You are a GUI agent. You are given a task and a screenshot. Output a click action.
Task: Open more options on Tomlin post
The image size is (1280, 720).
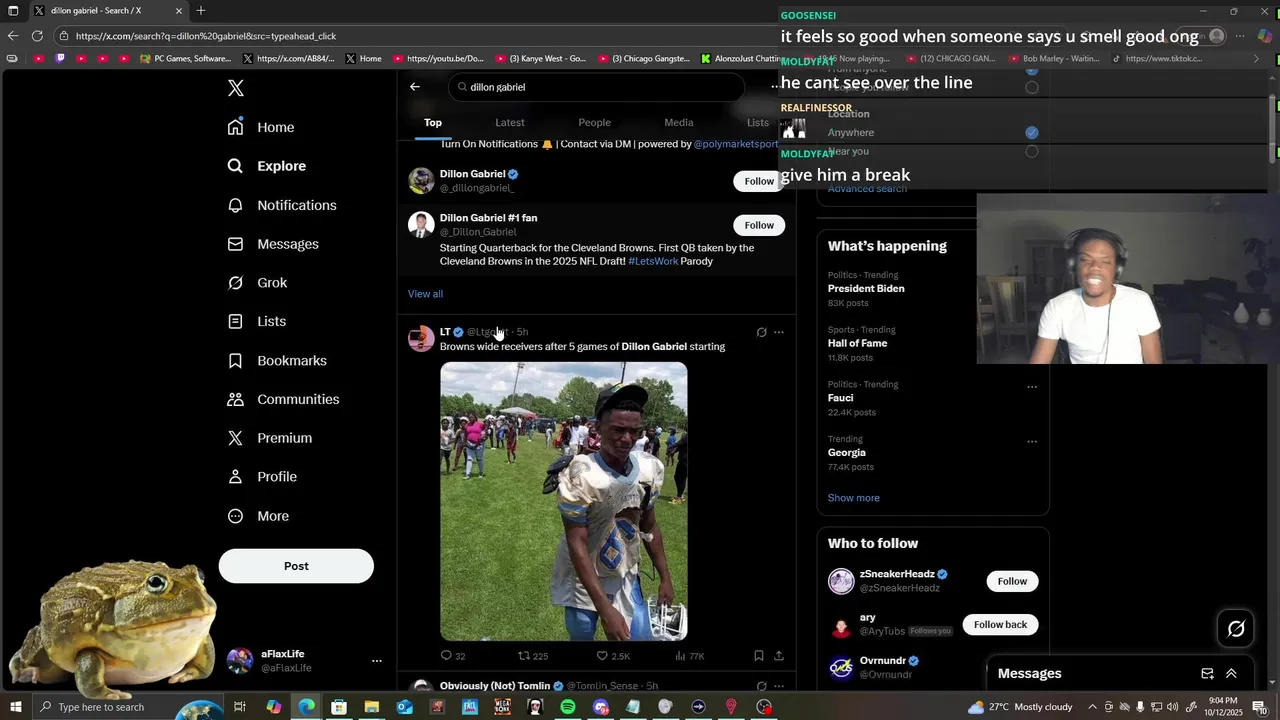[x=779, y=686]
